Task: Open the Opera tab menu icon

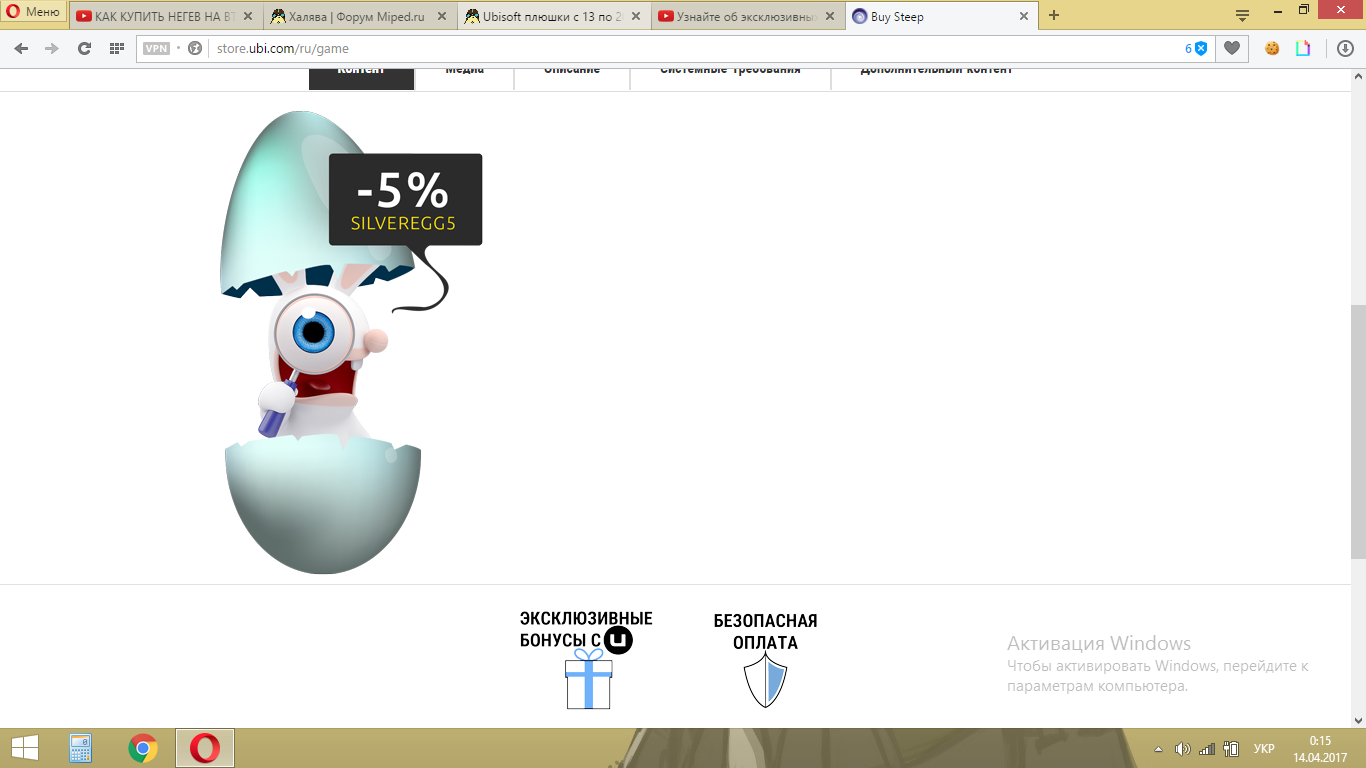Action: (x=1243, y=16)
